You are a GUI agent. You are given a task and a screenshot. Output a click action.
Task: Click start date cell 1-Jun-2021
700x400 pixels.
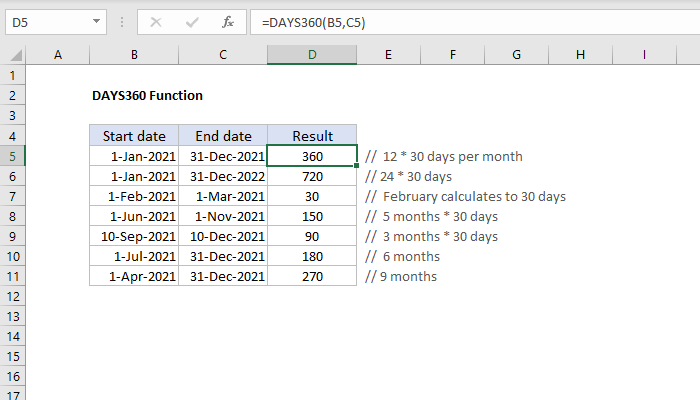pyautogui.click(x=134, y=217)
